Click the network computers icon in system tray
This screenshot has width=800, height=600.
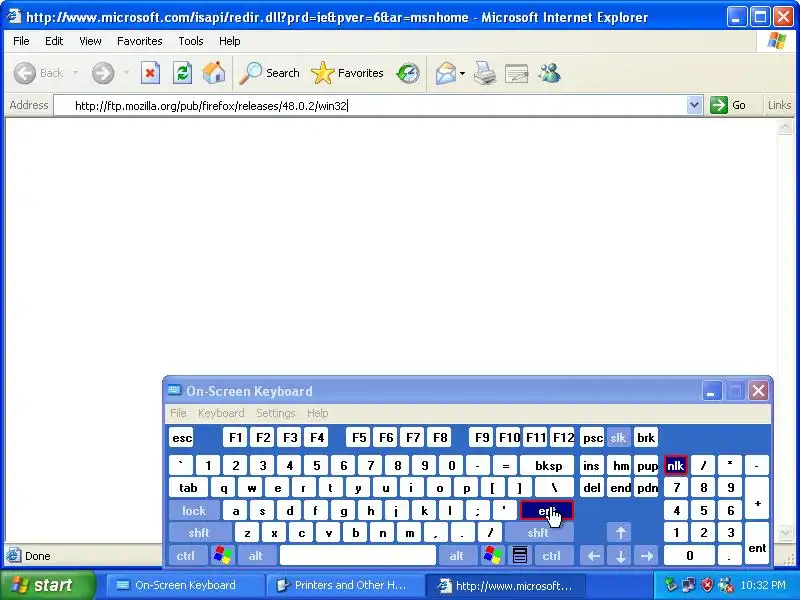(689, 585)
